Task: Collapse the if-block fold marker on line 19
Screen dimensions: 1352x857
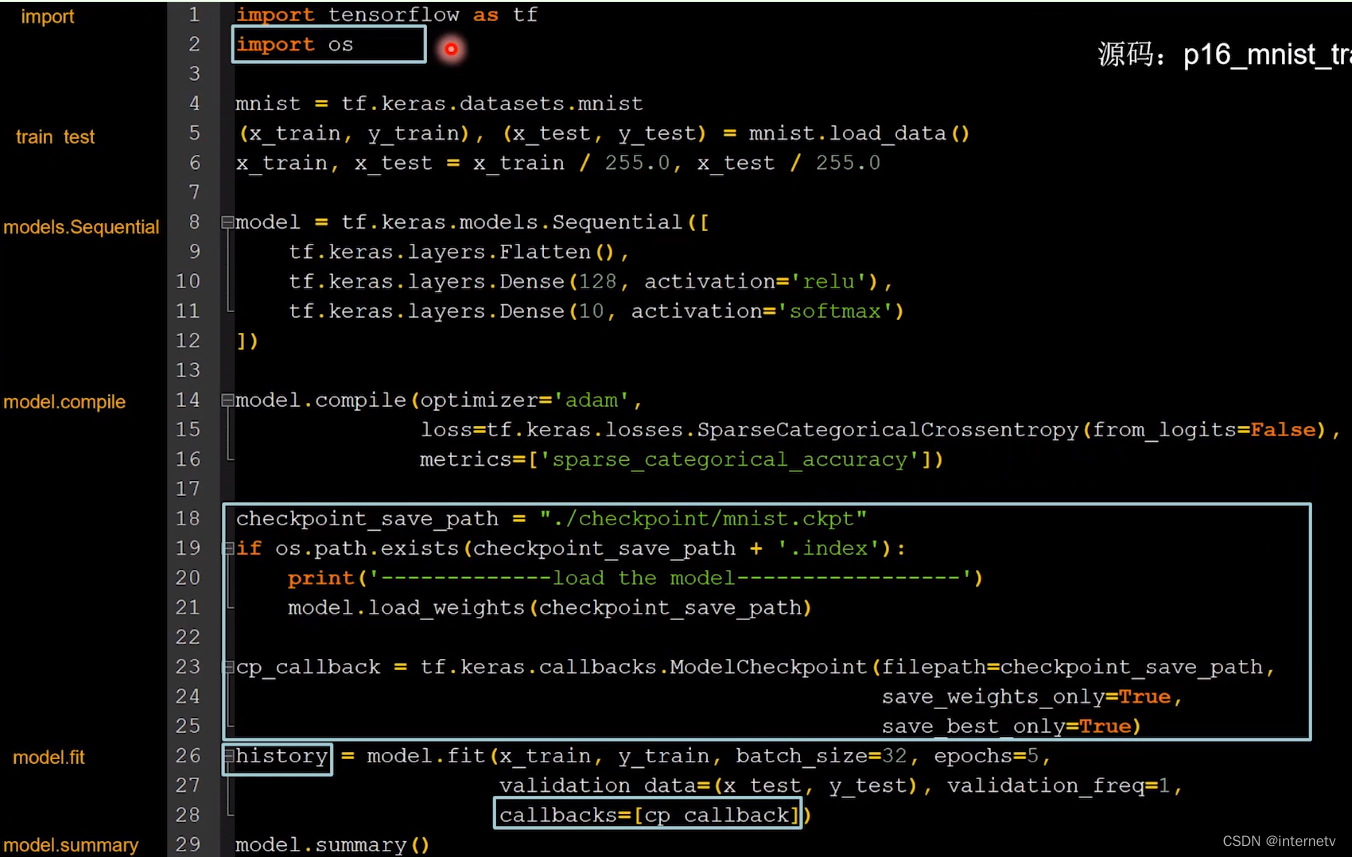Action: tap(228, 548)
